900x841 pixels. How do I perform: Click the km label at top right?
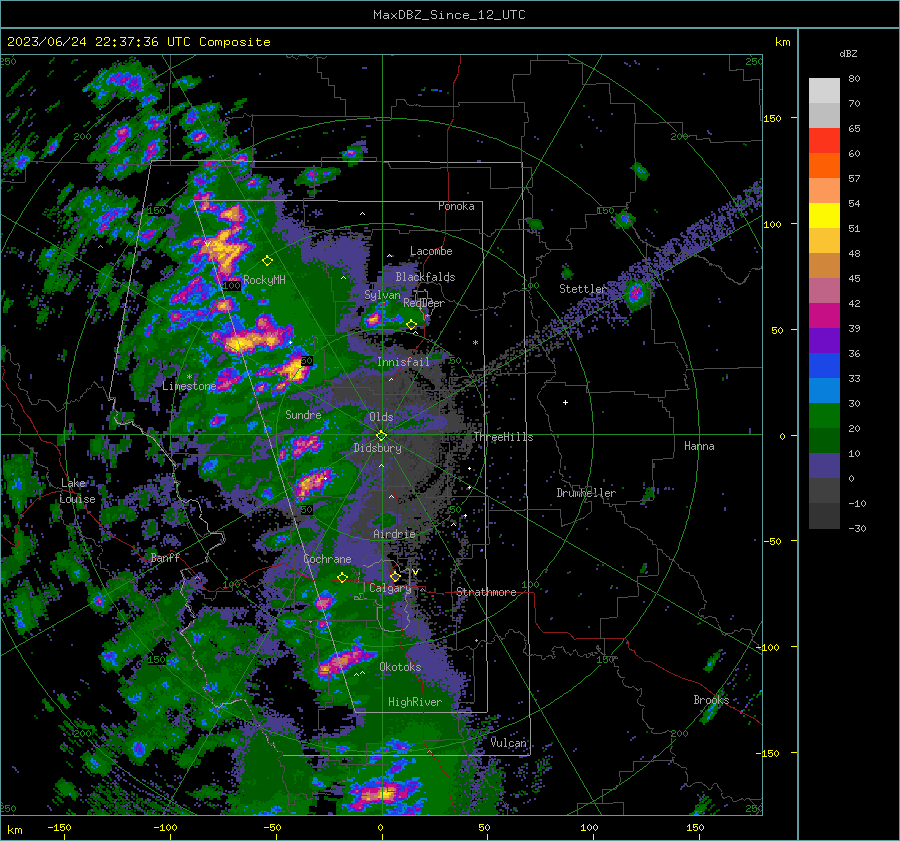coord(782,42)
